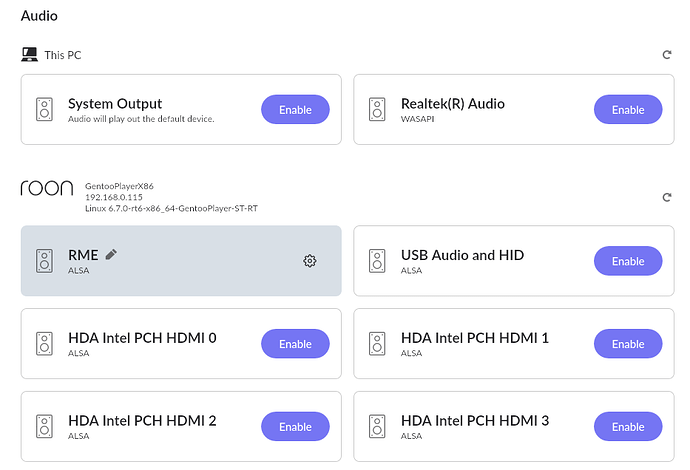
Task: Enable System Output device
Action: point(295,109)
